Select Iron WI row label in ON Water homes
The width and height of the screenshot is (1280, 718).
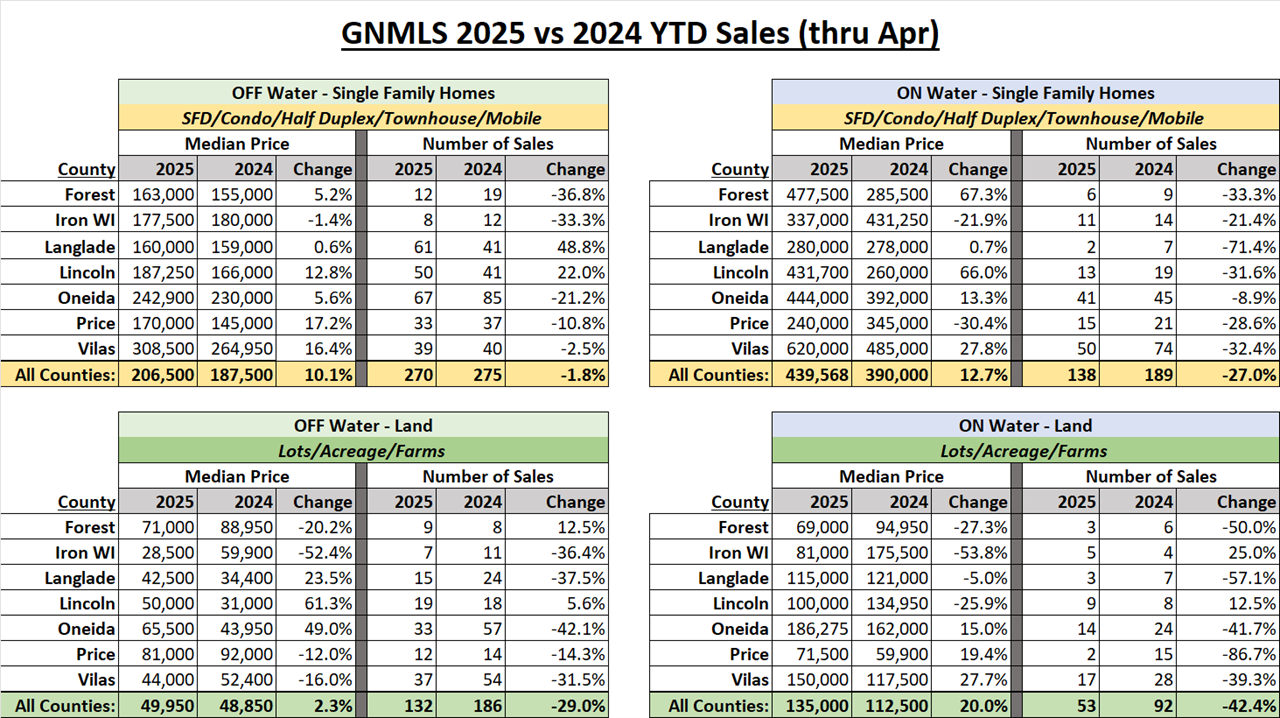pos(738,221)
